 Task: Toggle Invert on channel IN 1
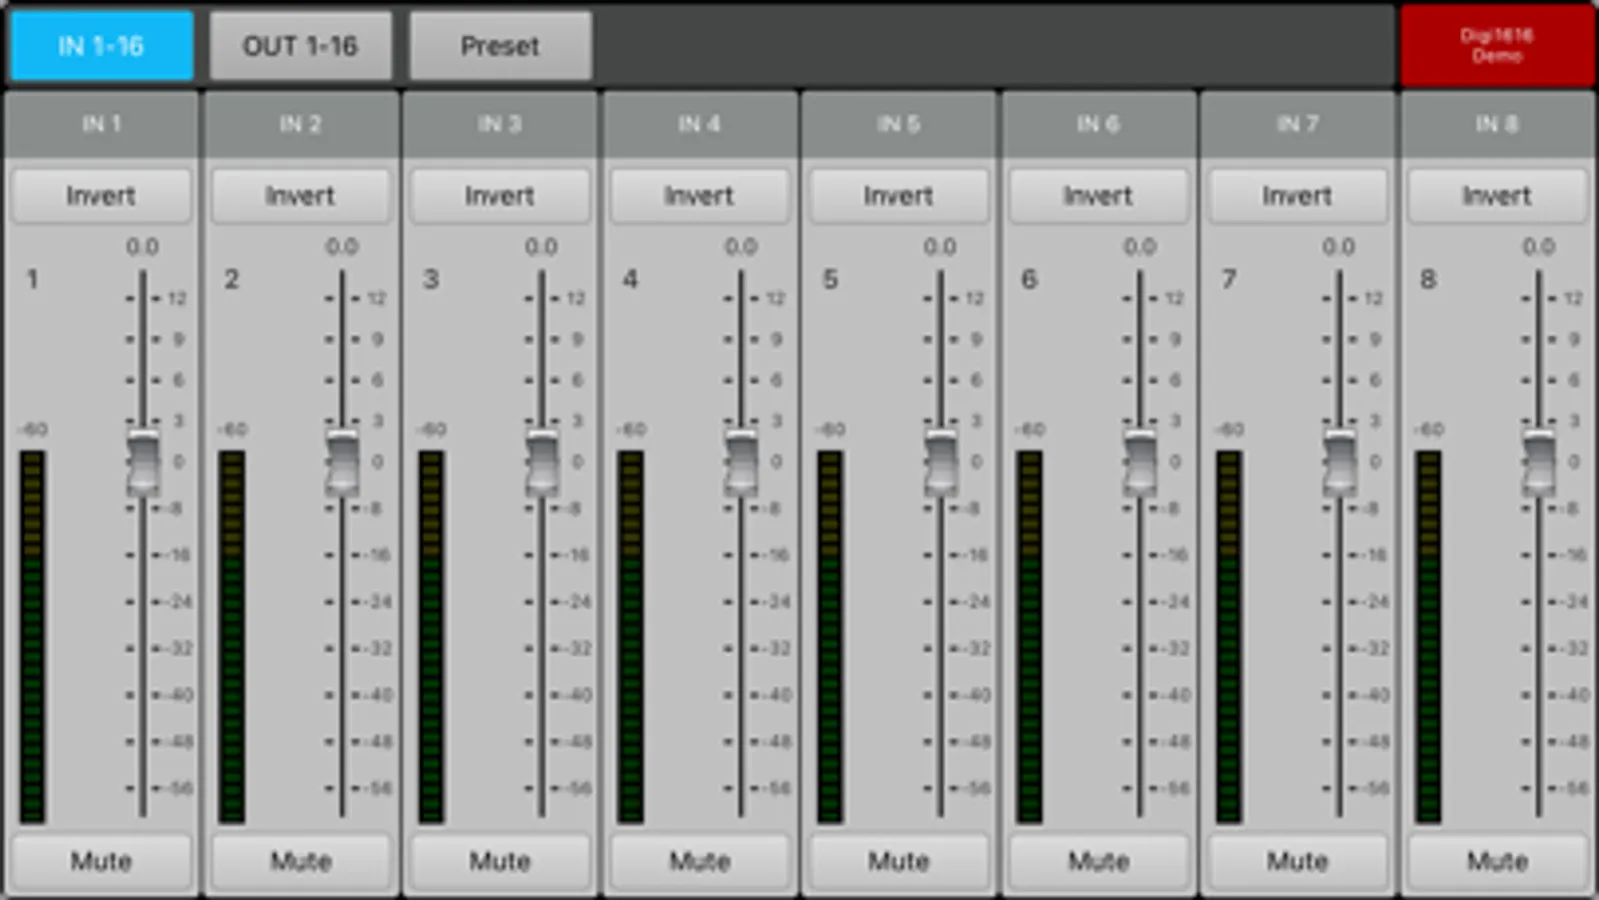click(101, 196)
